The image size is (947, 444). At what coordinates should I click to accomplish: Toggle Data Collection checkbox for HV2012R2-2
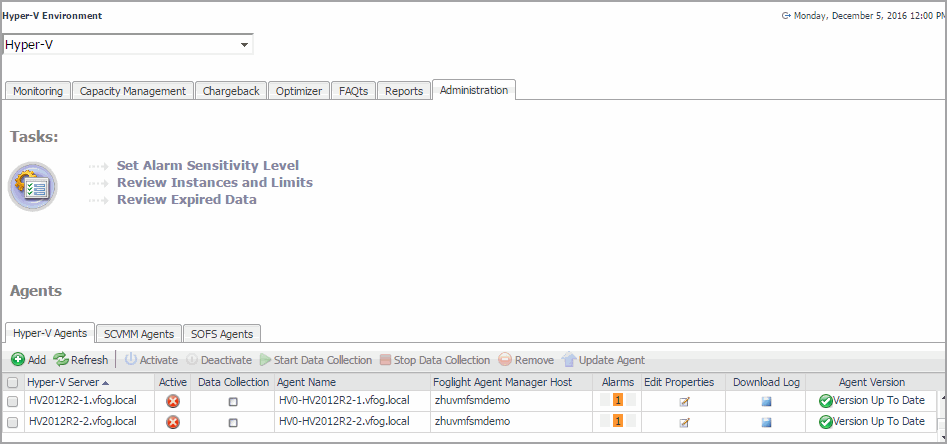233,423
